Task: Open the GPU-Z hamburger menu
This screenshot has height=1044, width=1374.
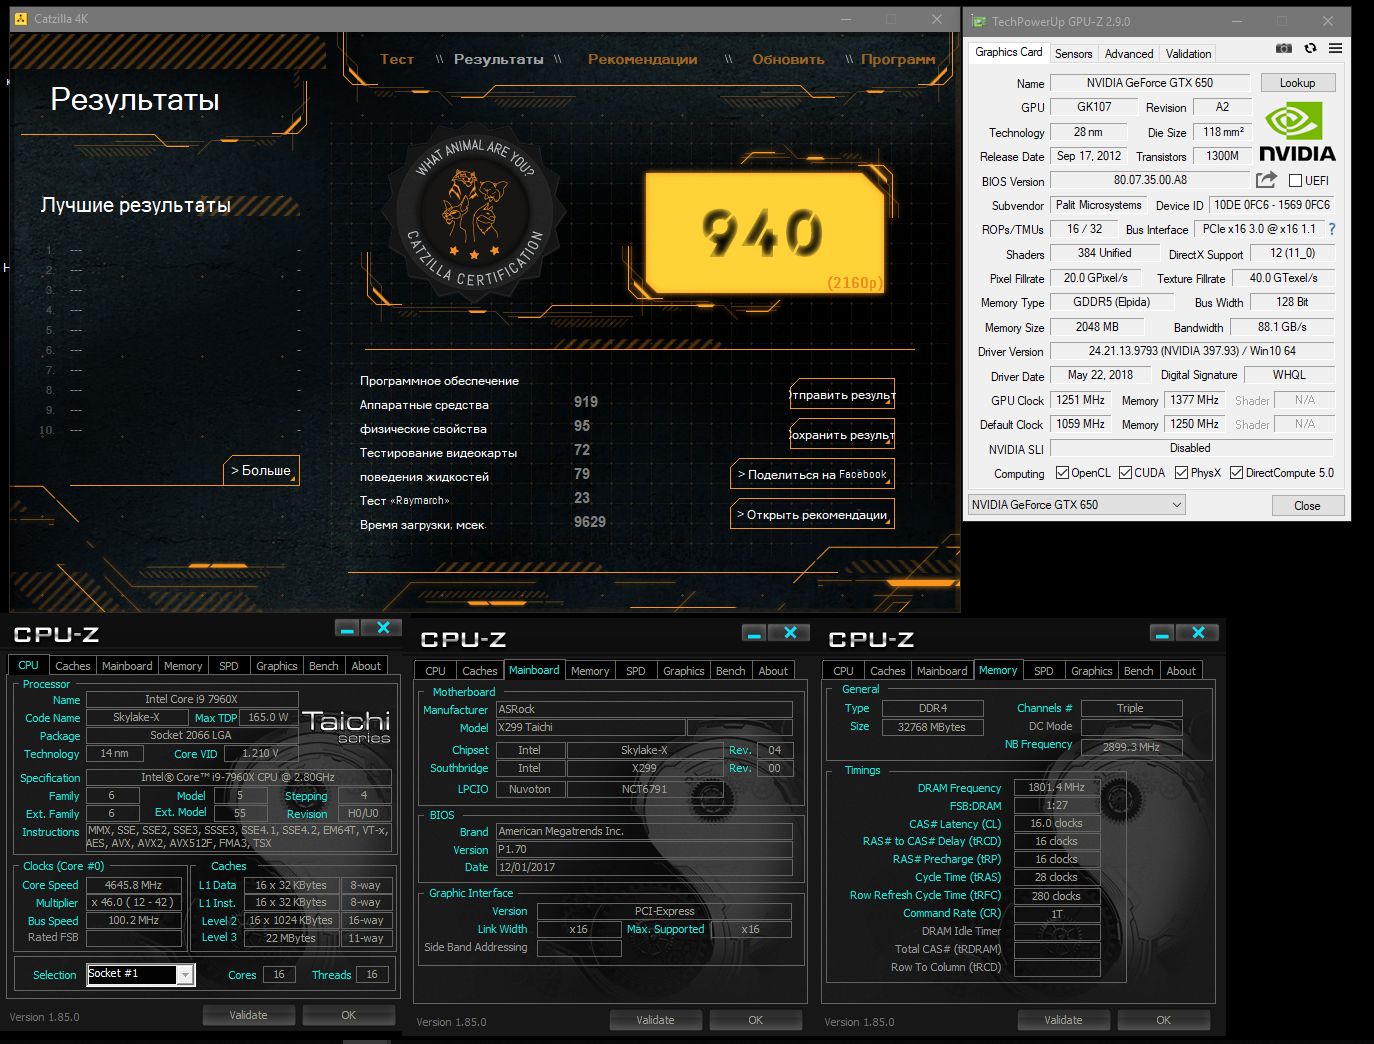Action: click(x=1335, y=48)
